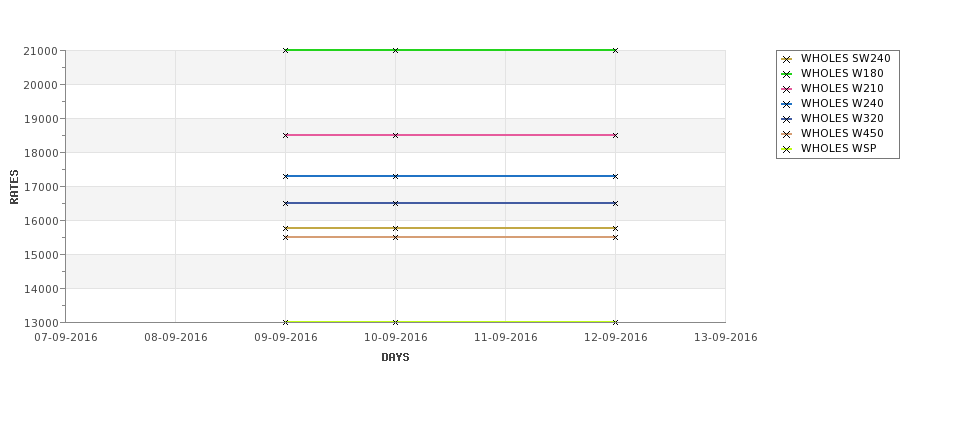The height and width of the screenshot is (429, 975).
Task: Click the orange W450 point on 10-09-2016
Action: [x=395, y=238]
